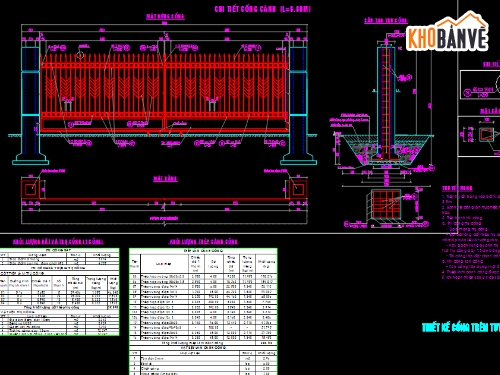Click the magenta sheet title 'CHI TIẾT CỔNG CÁNH (L=6.00M)'

(x=263, y=9)
